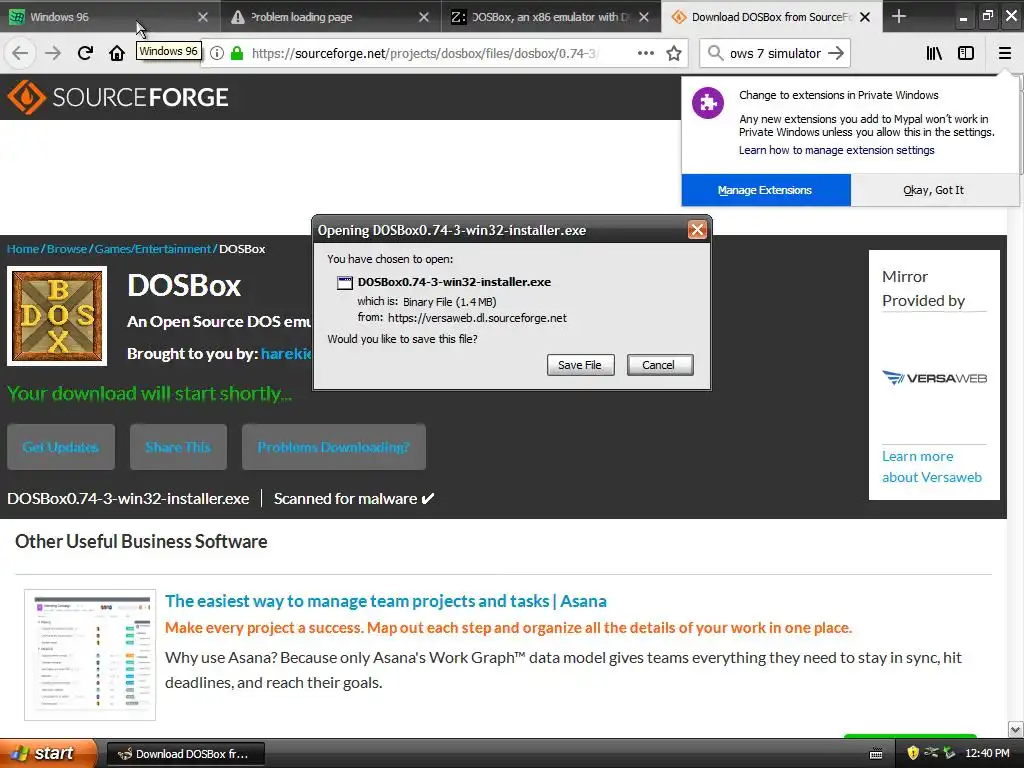Click the Download DOSBox taskbar item
The image size is (1024, 768).
pyautogui.click(x=185, y=754)
